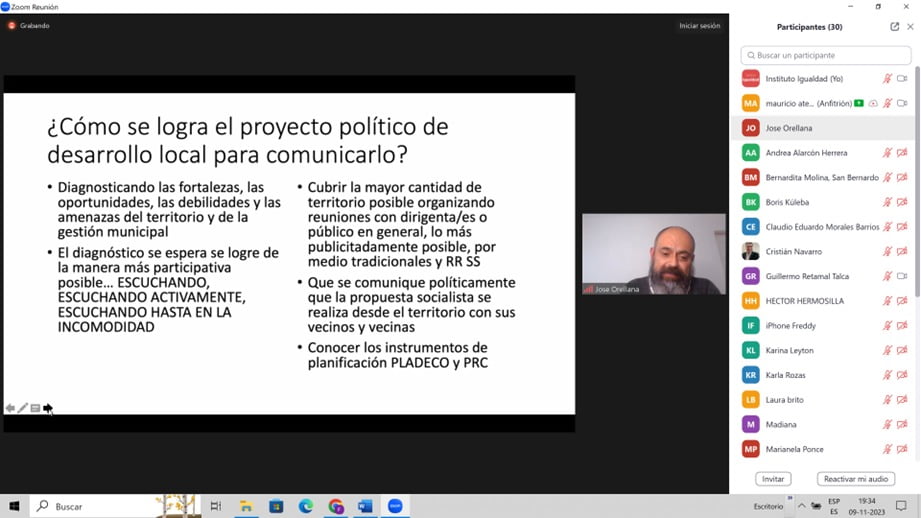Open the ESP language input selector

[836, 507]
